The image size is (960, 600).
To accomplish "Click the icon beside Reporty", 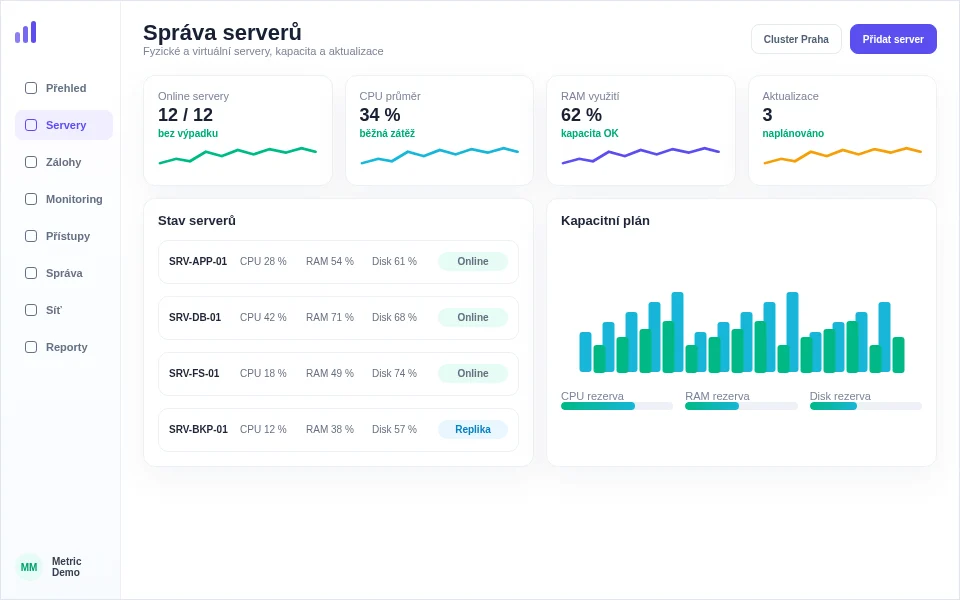I will tap(31, 347).
